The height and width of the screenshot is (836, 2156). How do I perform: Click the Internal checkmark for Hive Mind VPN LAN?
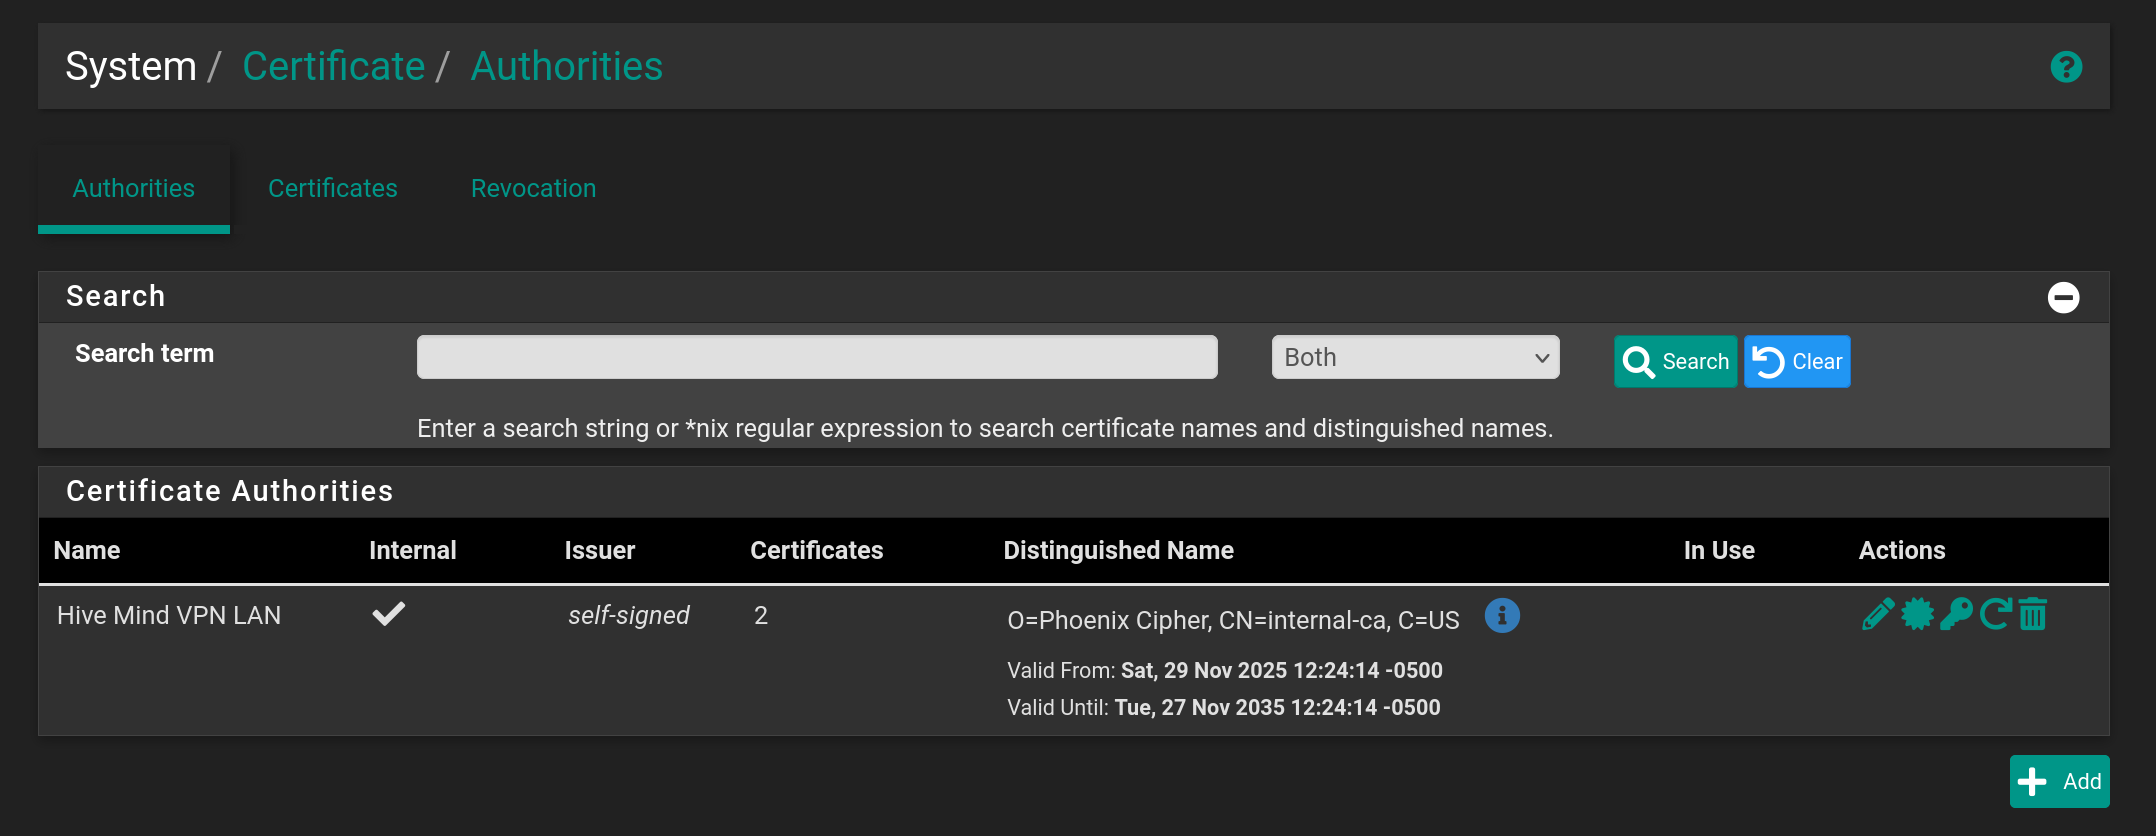pos(389,614)
